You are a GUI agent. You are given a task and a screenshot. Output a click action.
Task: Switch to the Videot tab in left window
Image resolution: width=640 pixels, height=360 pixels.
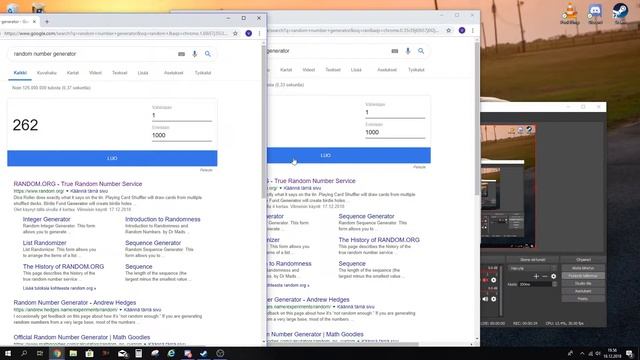point(96,73)
